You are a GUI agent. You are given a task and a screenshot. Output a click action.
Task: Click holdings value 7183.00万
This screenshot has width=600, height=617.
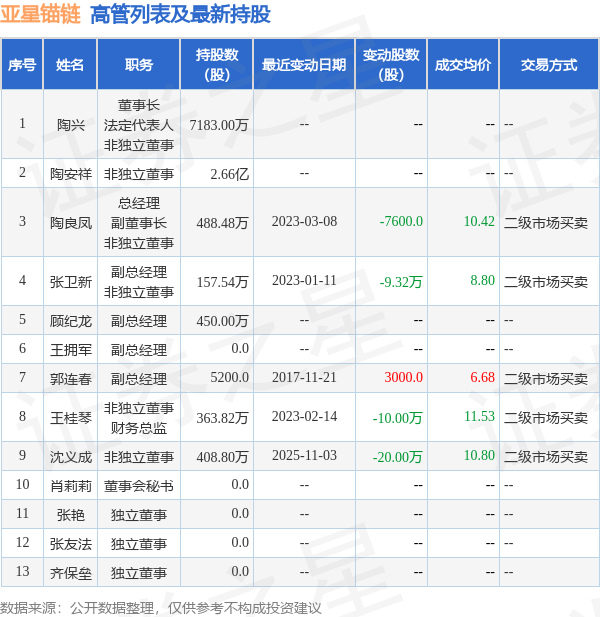219,125
